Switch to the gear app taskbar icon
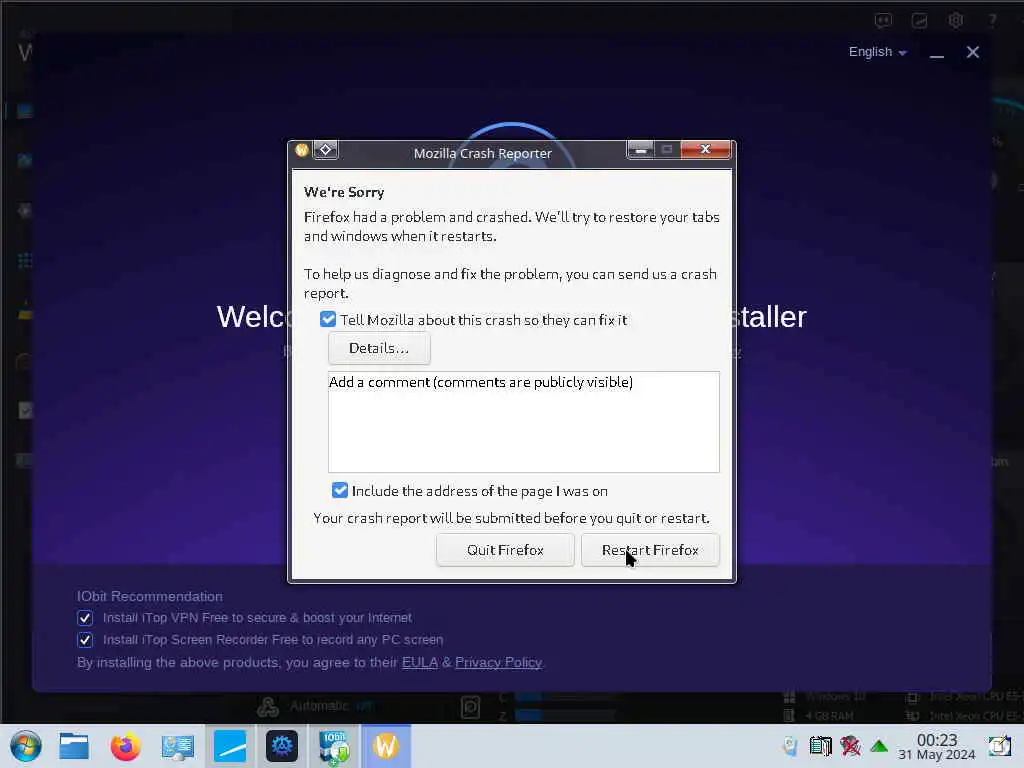 coord(281,746)
